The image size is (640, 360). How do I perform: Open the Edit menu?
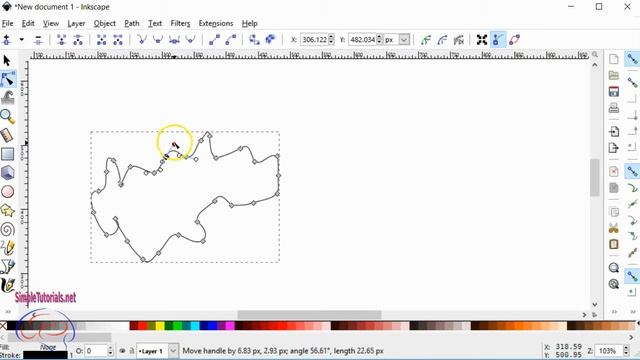coord(28,23)
